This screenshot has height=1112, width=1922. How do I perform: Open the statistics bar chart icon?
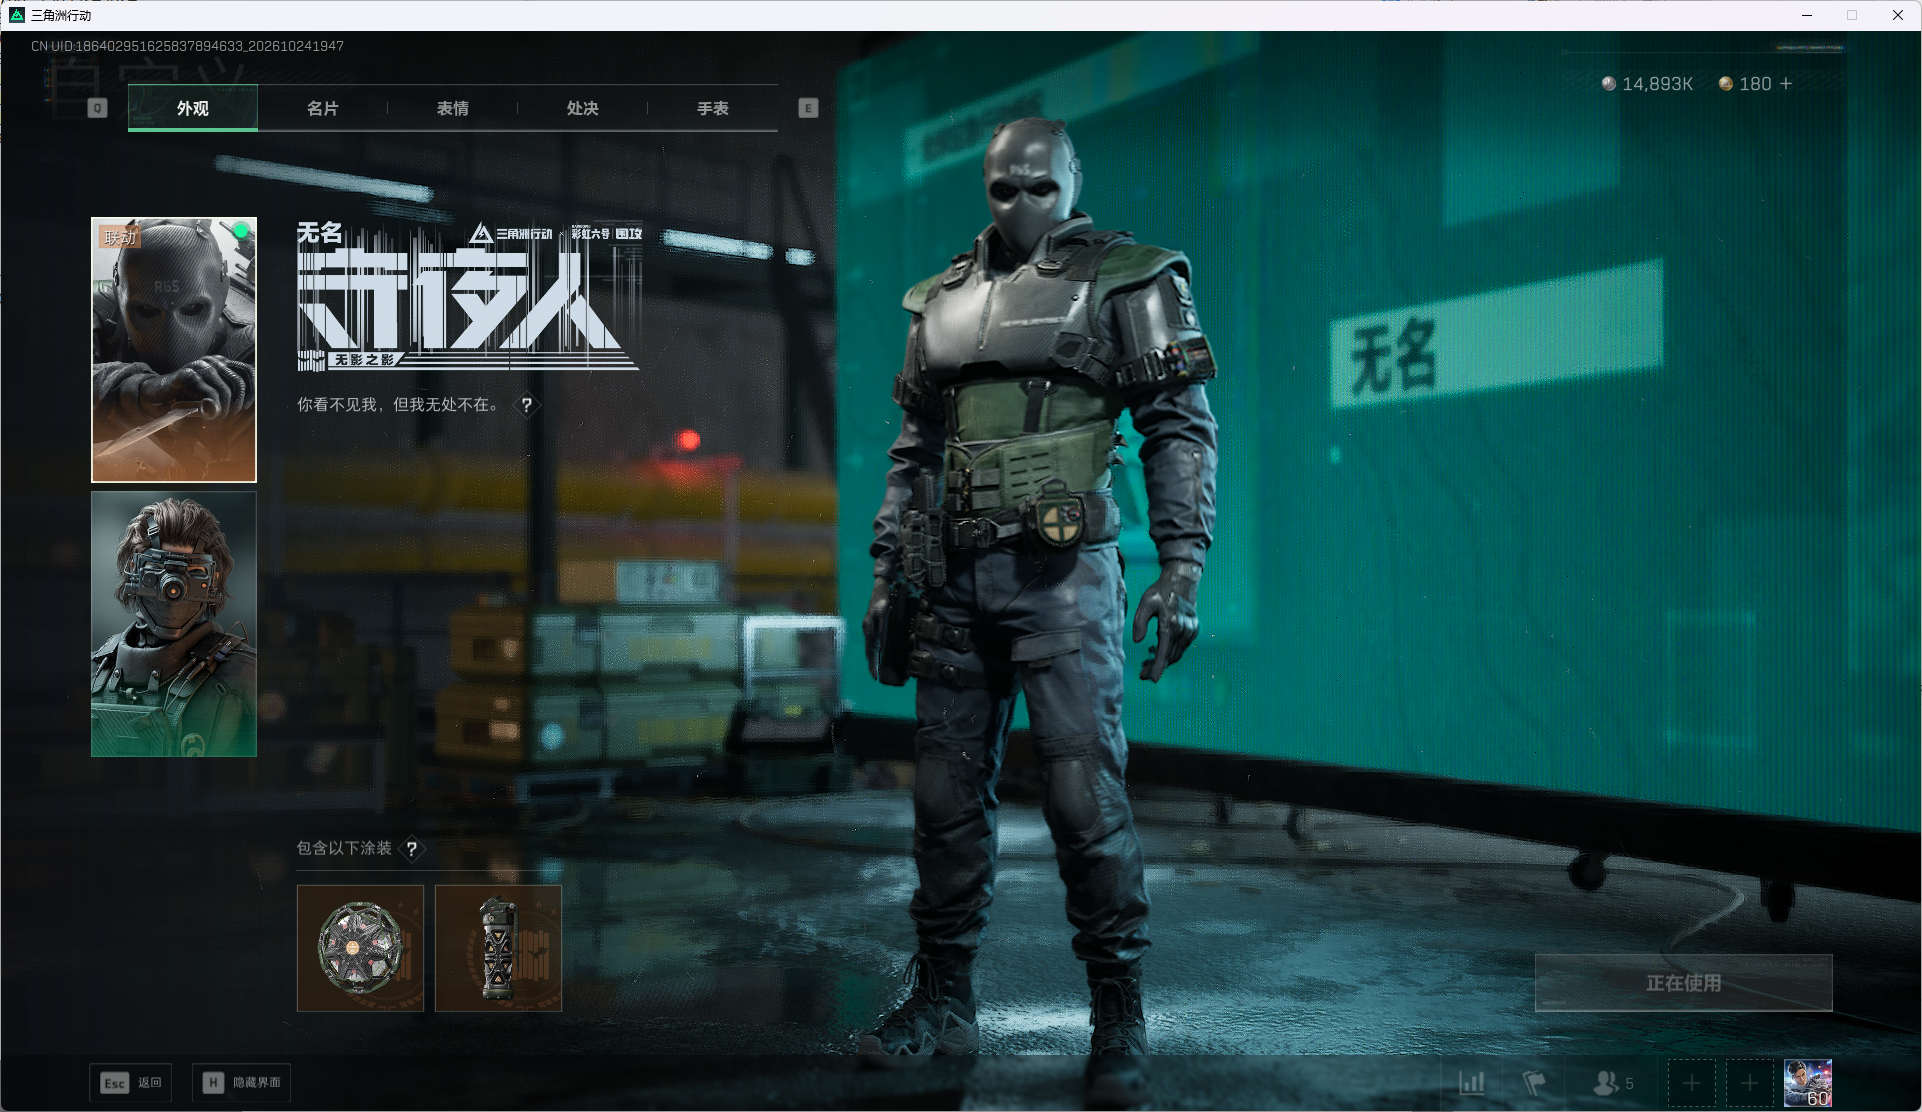coord(1471,1083)
